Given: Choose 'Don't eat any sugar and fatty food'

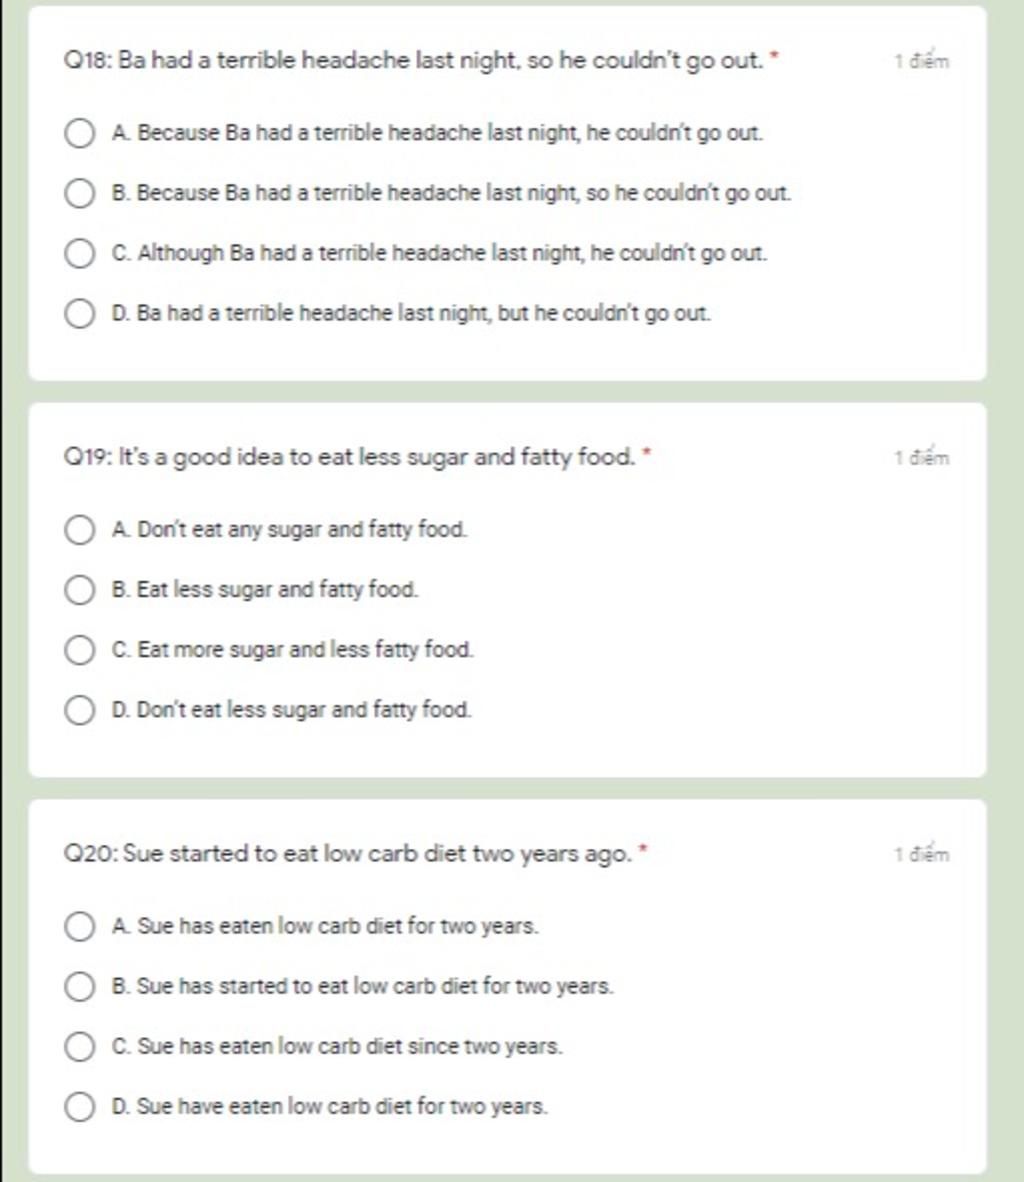Looking at the screenshot, I should [x=79, y=530].
